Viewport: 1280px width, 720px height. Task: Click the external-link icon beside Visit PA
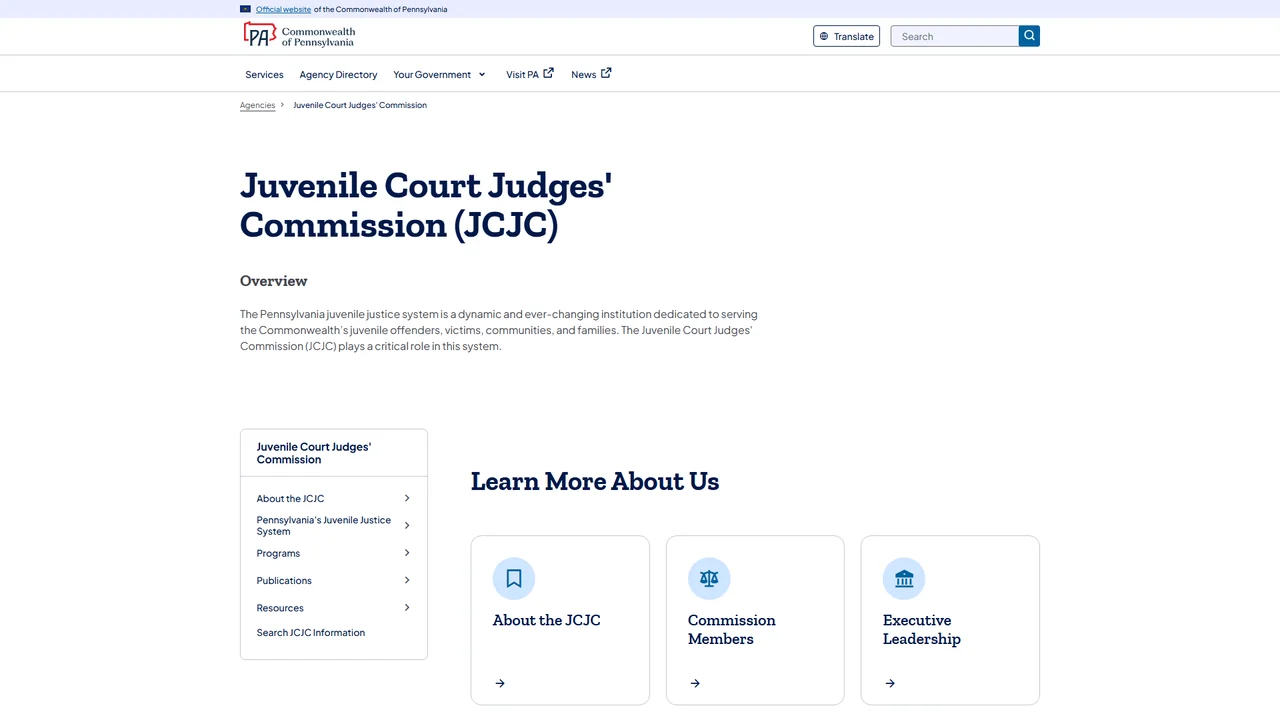pyautogui.click(x=548, y=73)
